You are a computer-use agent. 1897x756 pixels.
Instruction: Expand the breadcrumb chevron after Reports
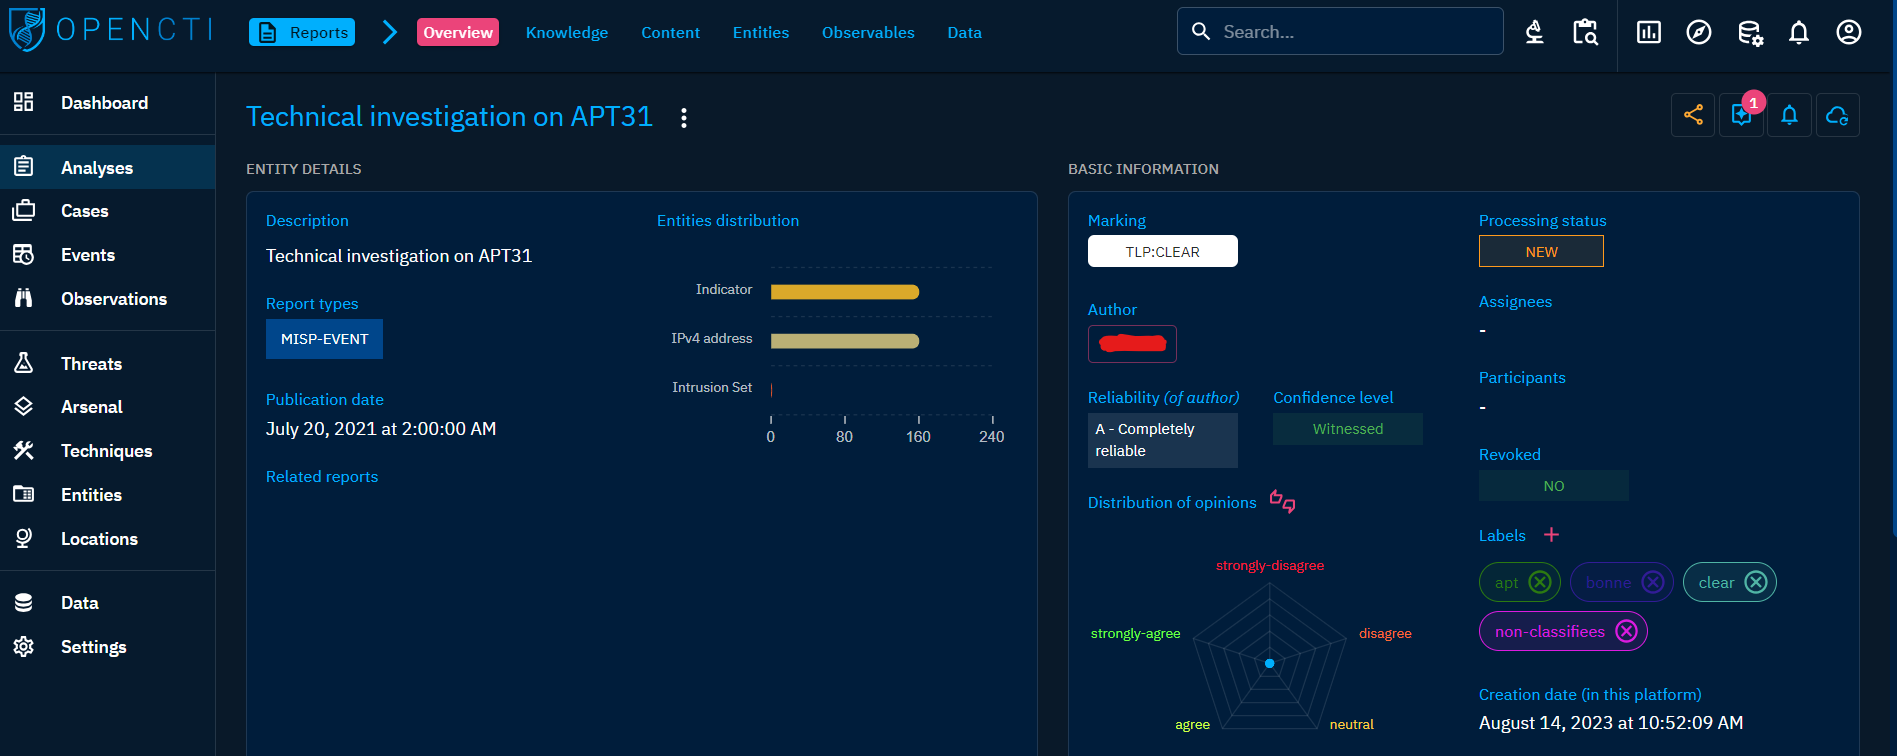click(x=390, y=32)
